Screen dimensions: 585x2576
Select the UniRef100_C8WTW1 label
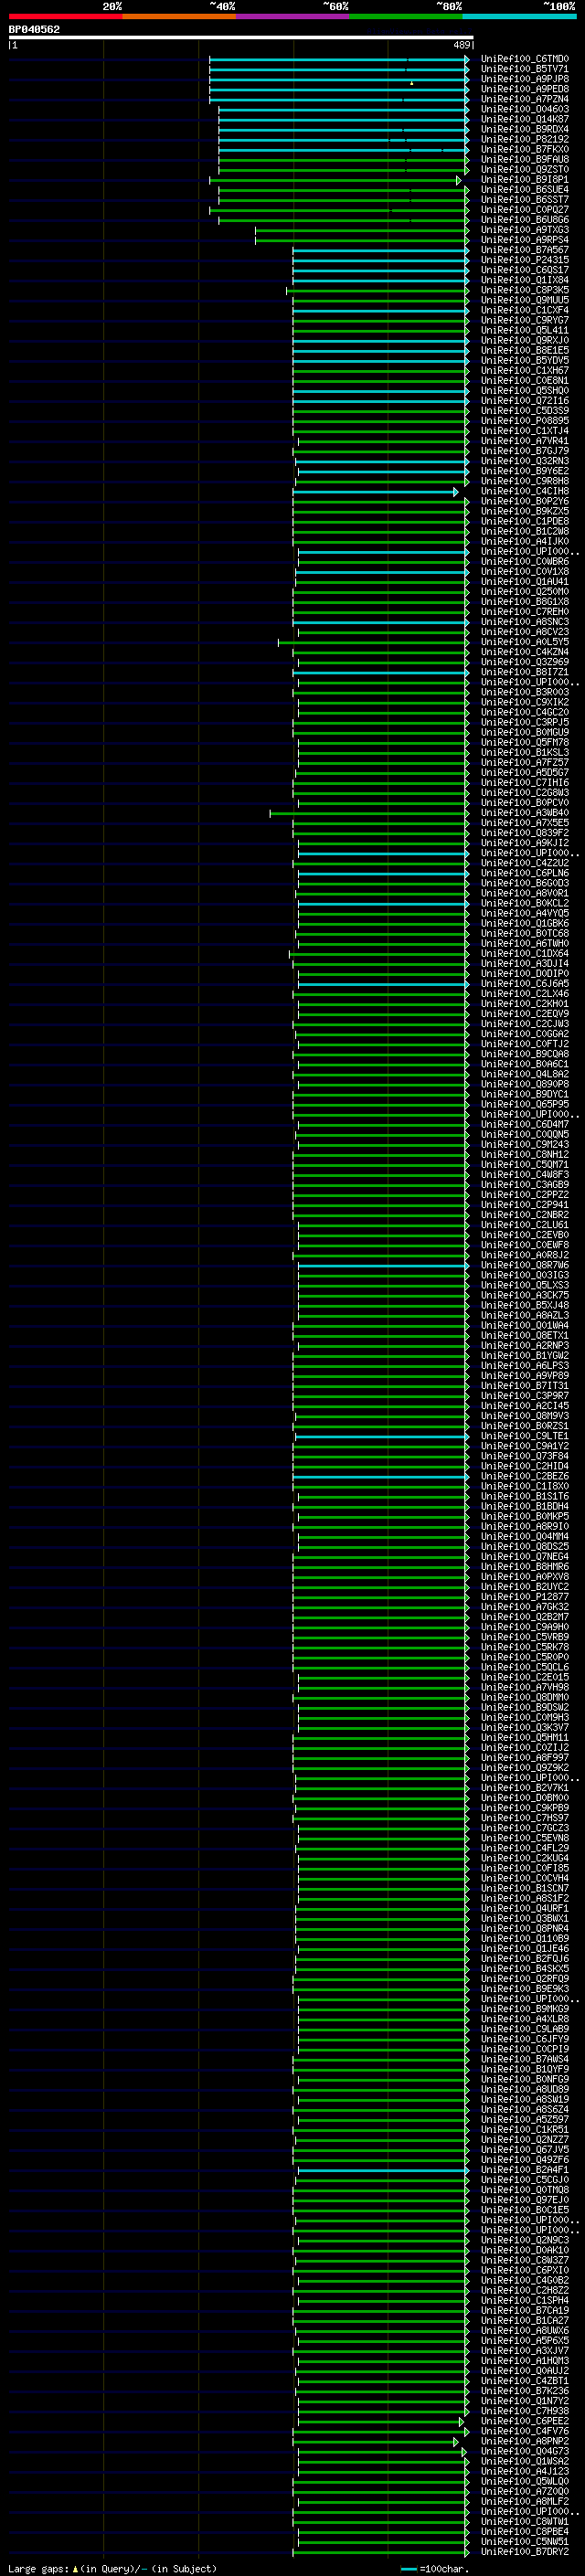pos(524,2522)
